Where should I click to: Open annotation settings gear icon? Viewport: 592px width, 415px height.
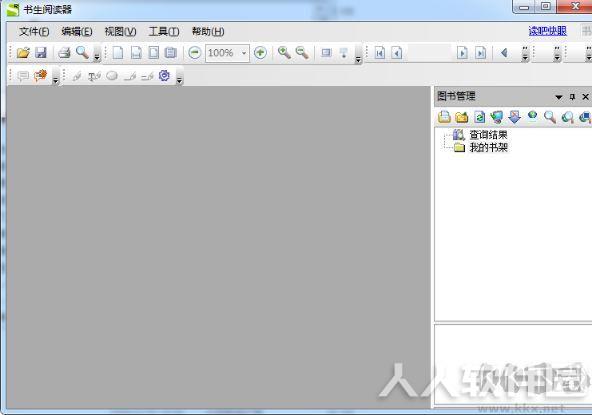[164, 76]
